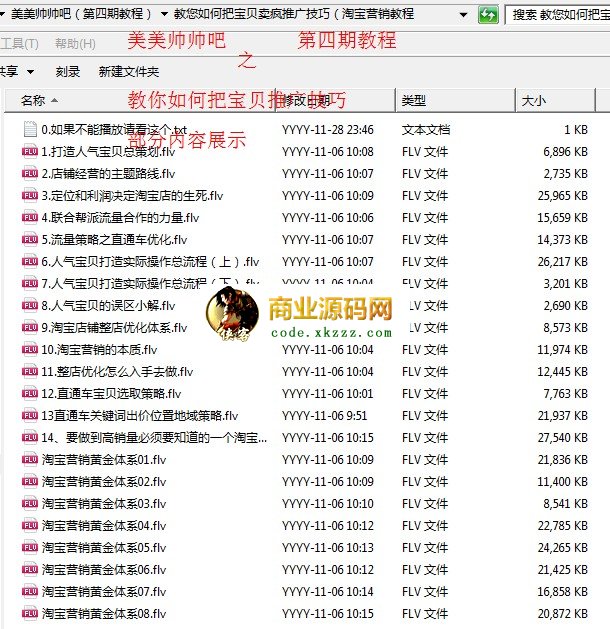Image resolution: width=610 pixels, height=629 pixels.
Task: Select FLV icon of 11.整店优化怎么入手去做.flv
Action: (x=30, y=371)
